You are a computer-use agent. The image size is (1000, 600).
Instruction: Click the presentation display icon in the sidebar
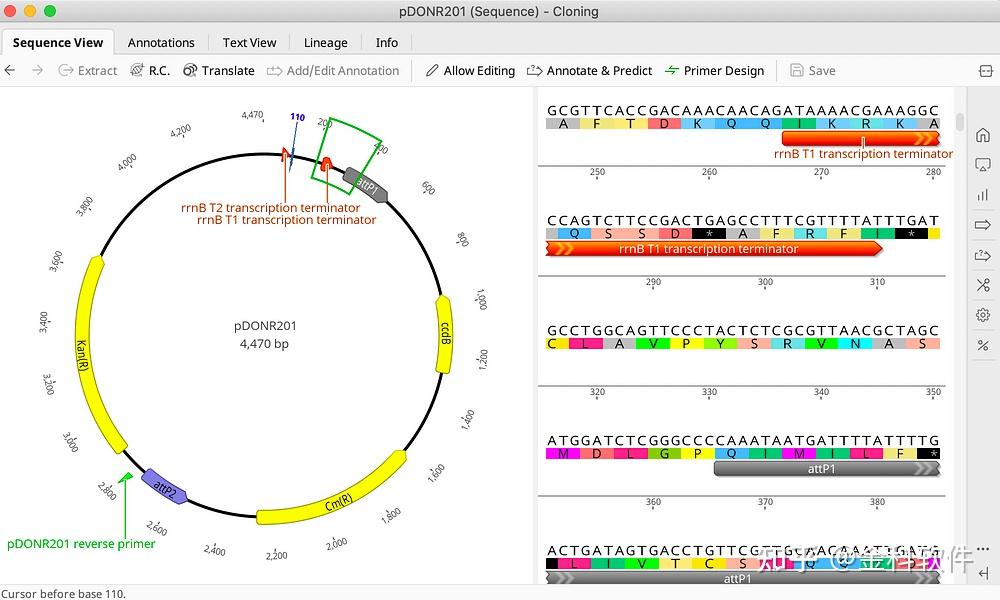(982, 164)
